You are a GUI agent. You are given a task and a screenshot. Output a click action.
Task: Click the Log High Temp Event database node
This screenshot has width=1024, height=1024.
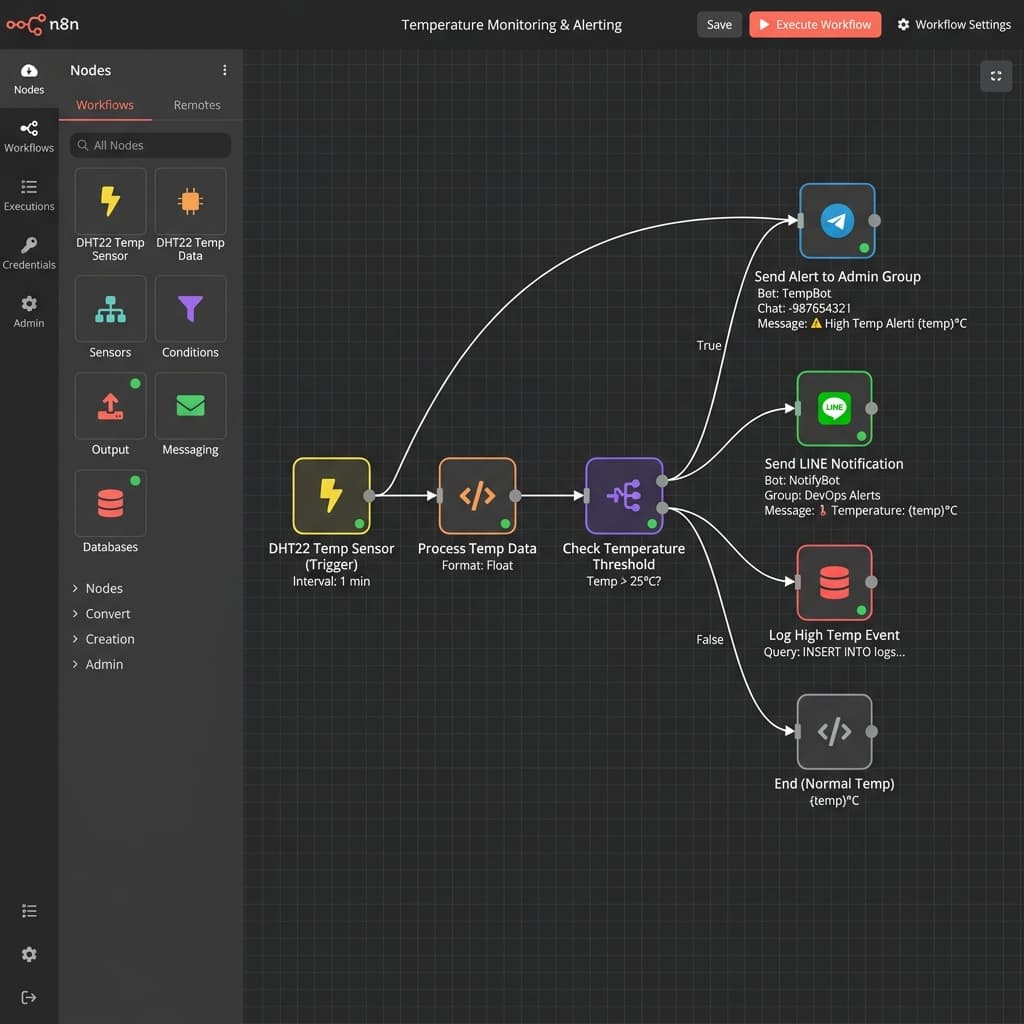point(834,582)
